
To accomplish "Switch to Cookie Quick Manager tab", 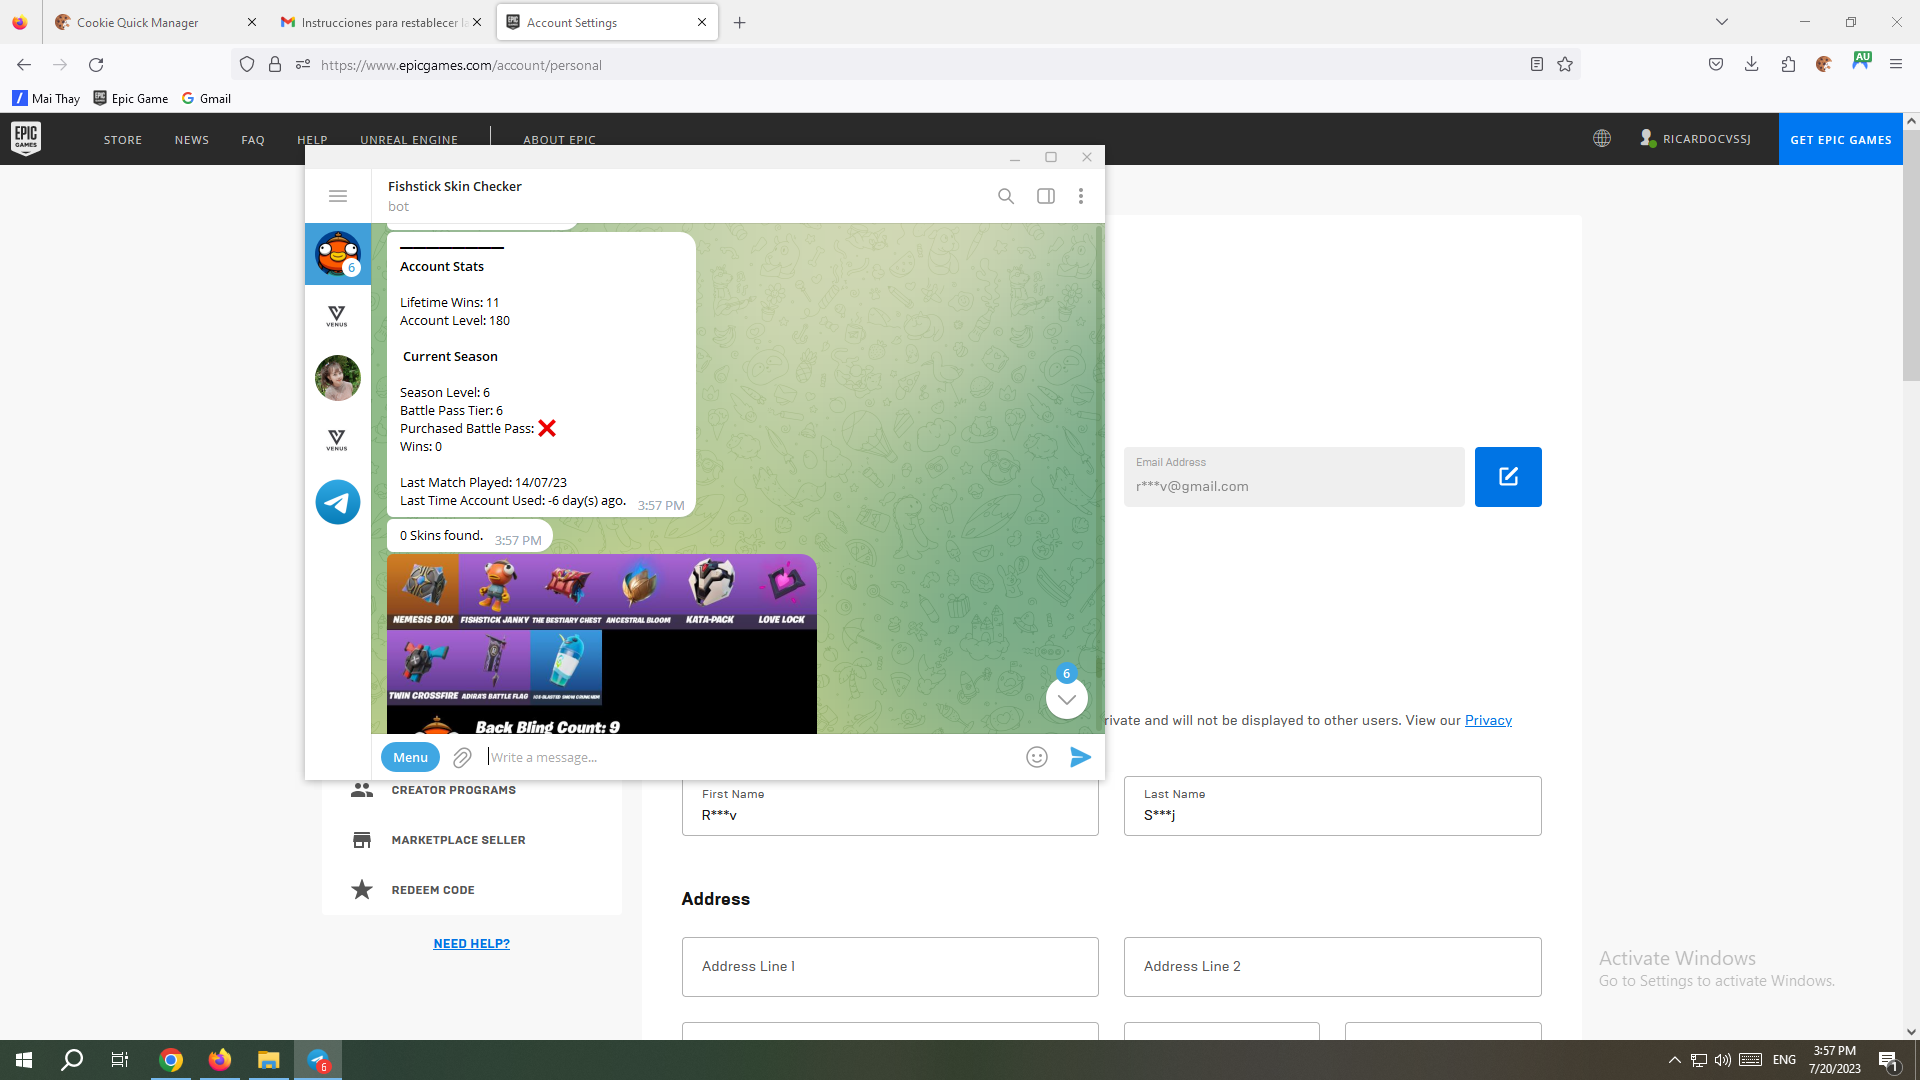I will (x=156, y=22).
